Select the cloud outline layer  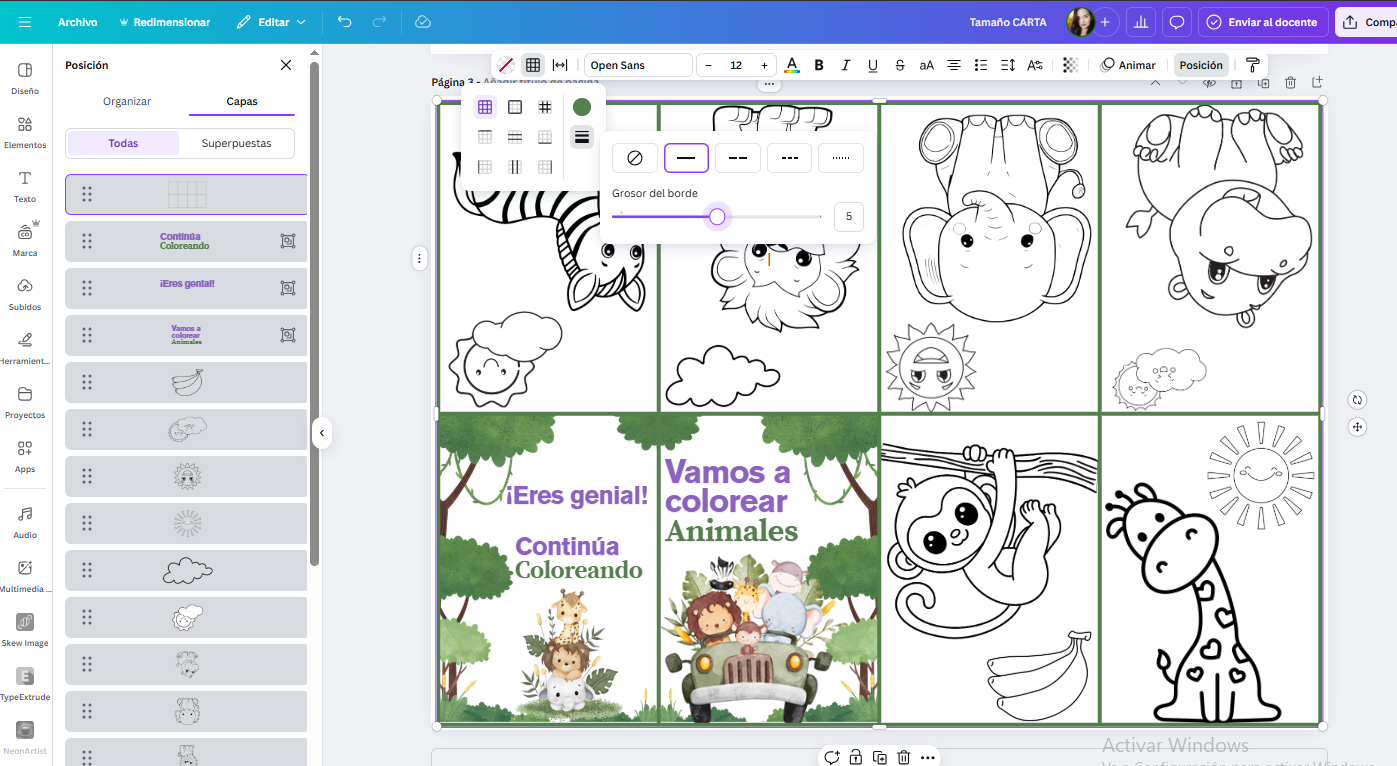click(x=186, y=570)
